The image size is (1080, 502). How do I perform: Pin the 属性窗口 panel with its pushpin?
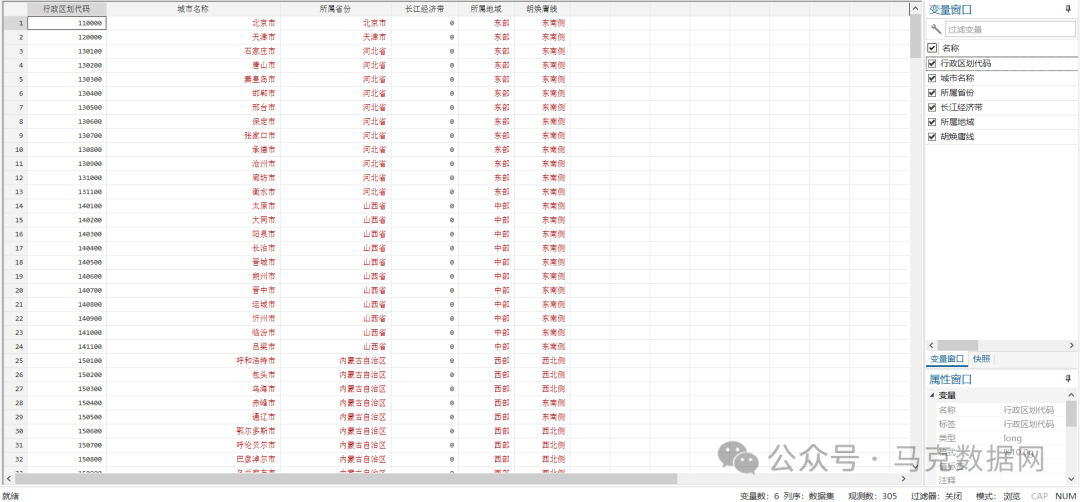point(1068,379)
